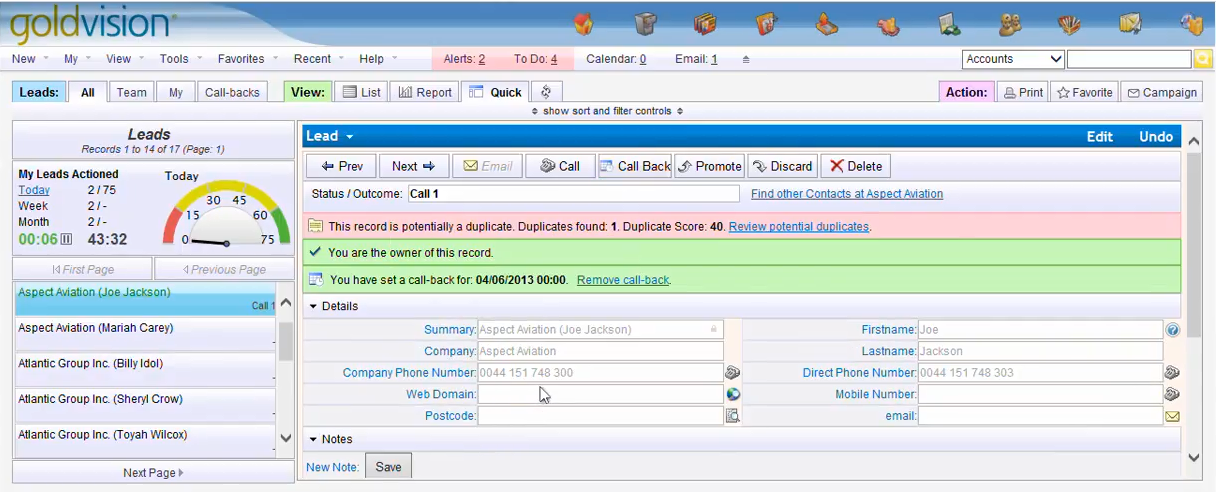The image size is (1216, 492).
Task: Save the new note
Action: click(388, 467)
